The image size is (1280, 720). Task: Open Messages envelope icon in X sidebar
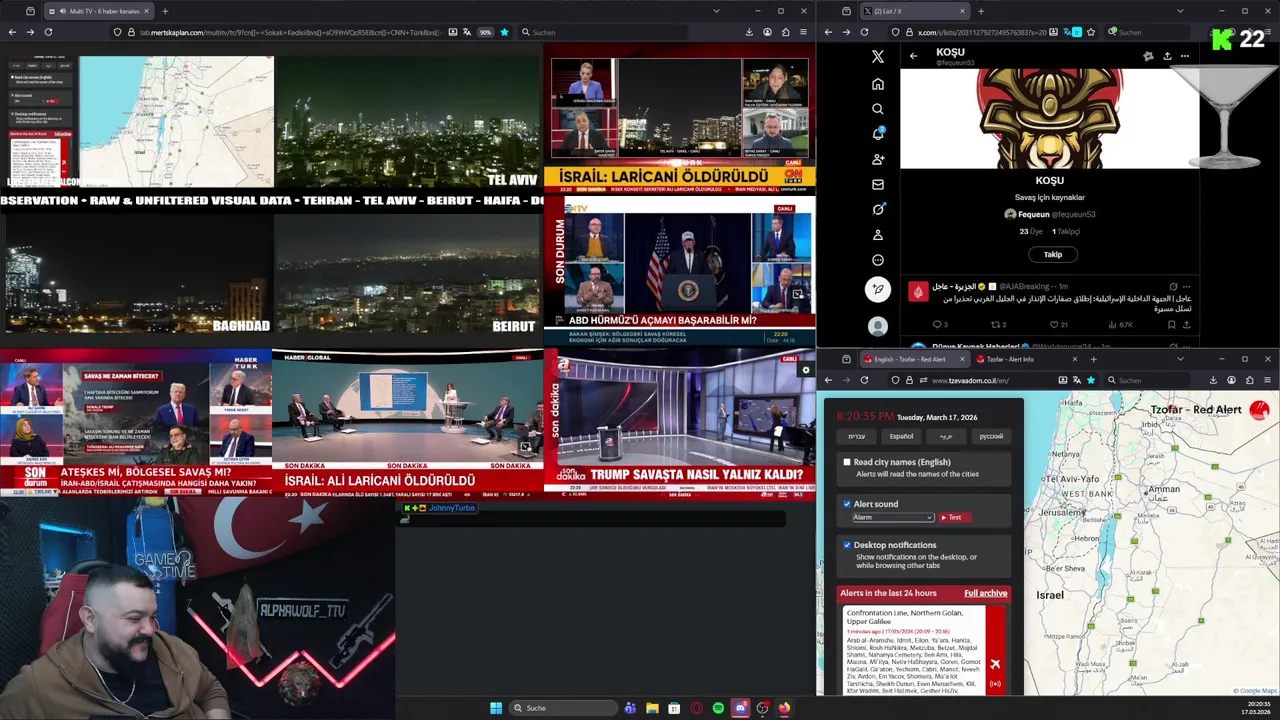[x=878, y=184]
